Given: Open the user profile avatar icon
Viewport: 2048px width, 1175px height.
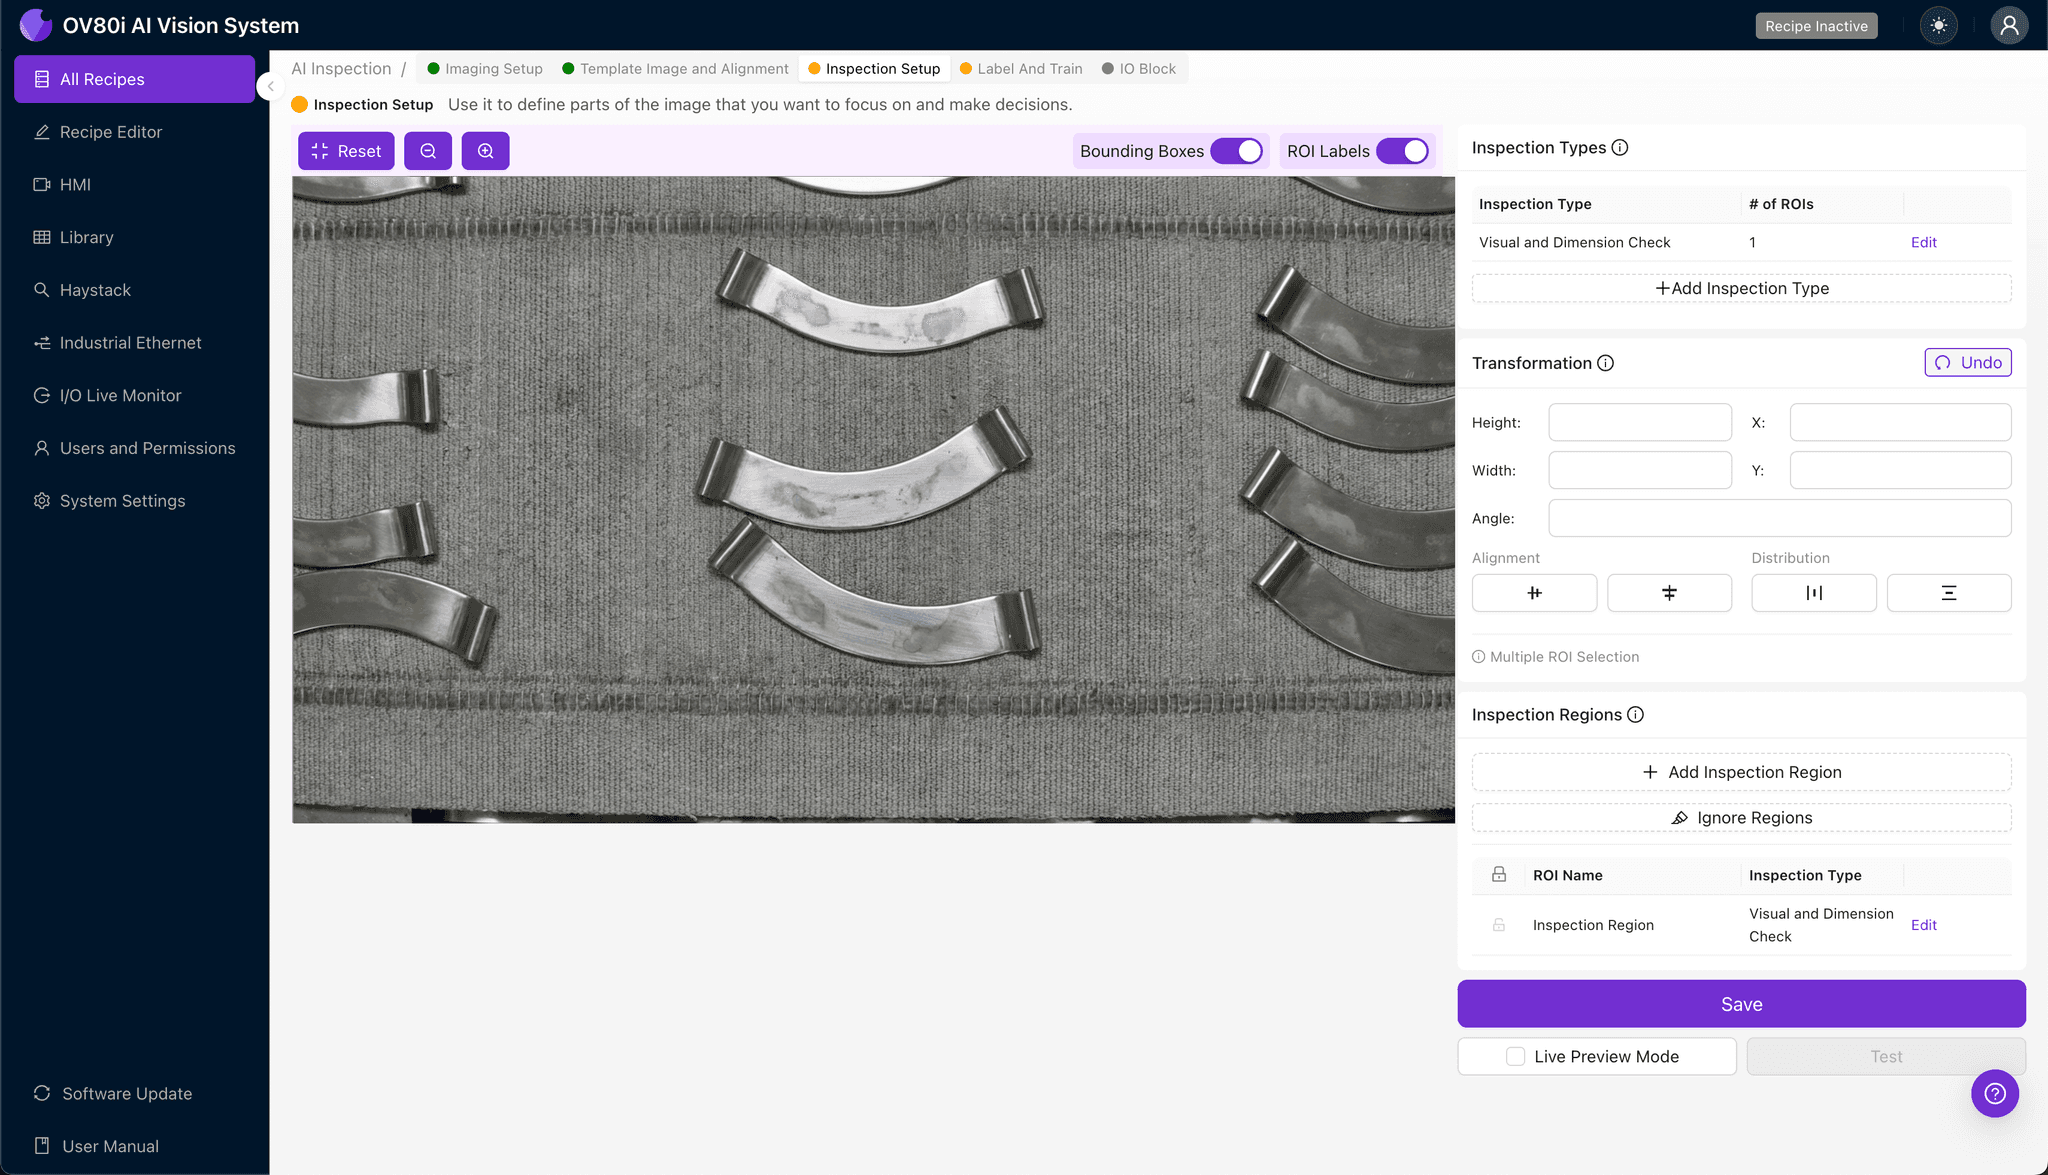Looking at the screenshot, I should [2008, 26].
